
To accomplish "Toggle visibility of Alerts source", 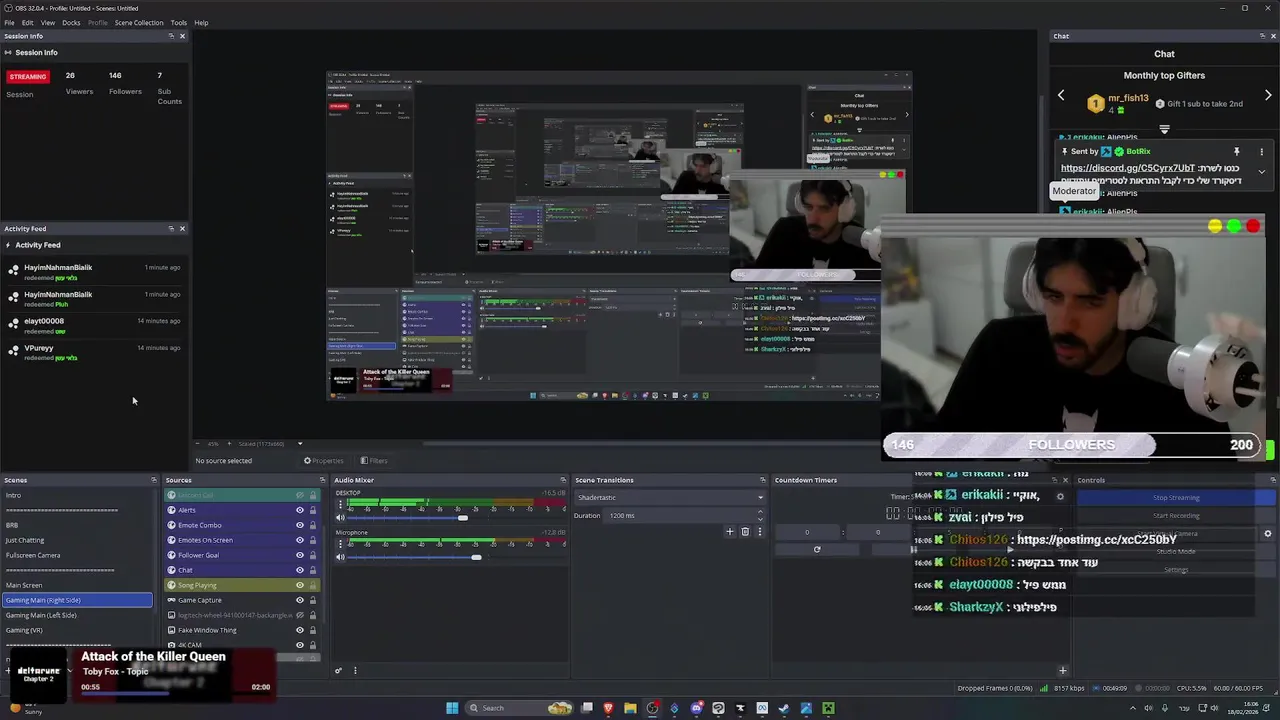I will [x=299, y=510].
